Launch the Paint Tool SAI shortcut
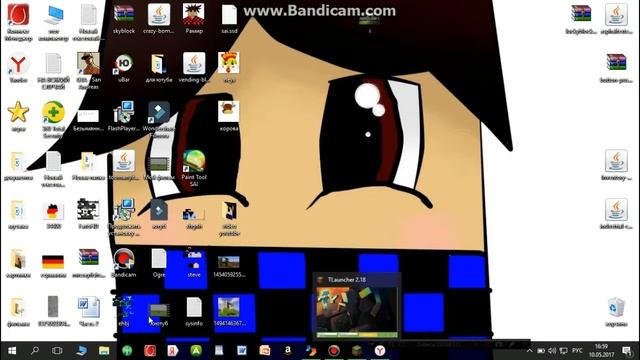The width and height of the screenshot is (640, 360). click(x=194, y=168)
